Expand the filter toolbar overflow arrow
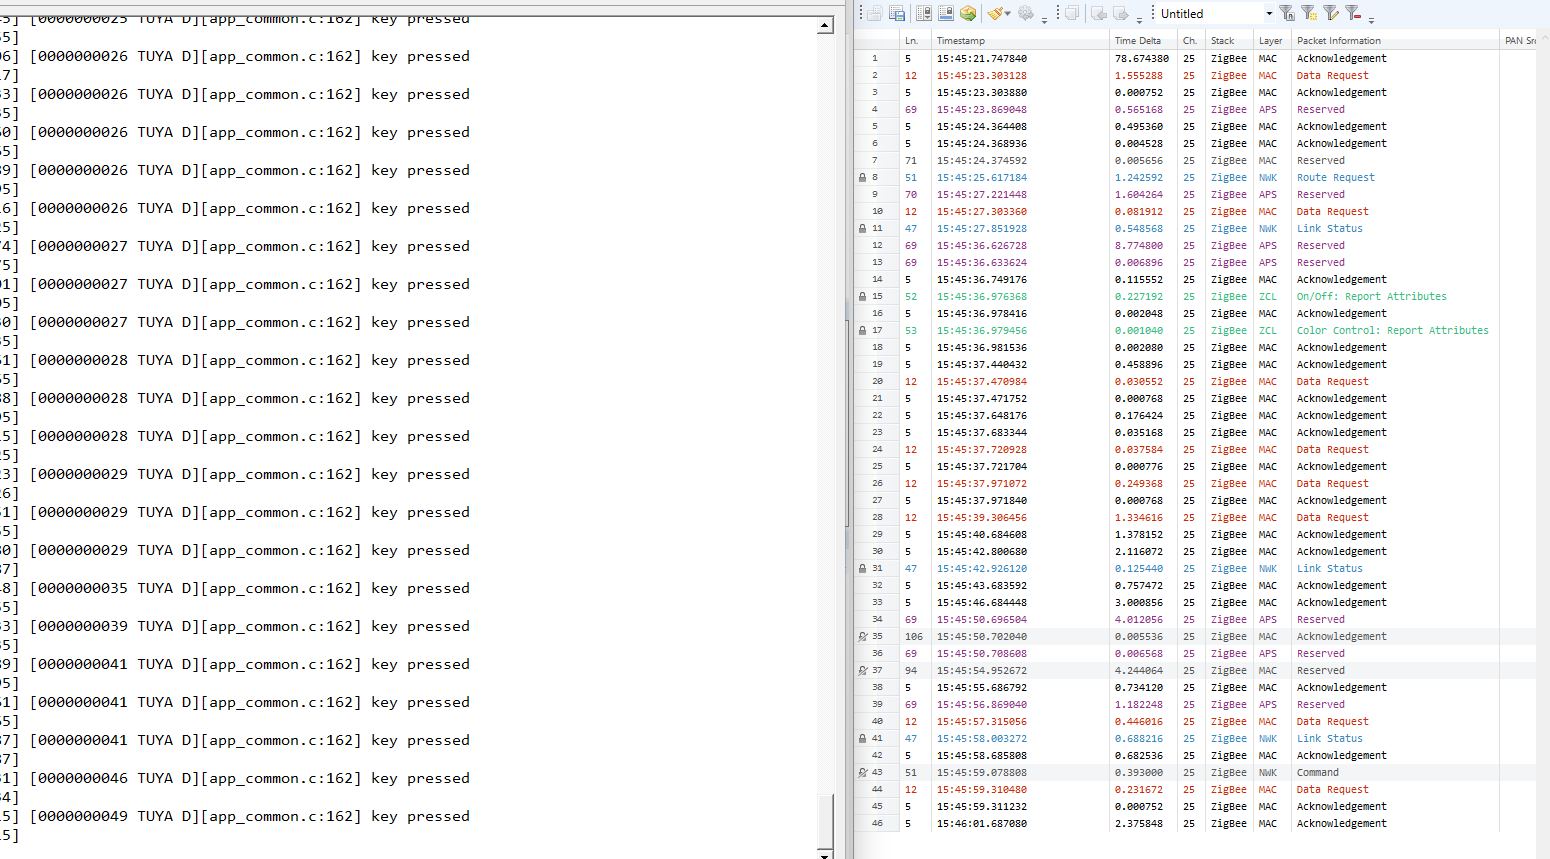Image resolution: width=1550 pixels, height=859 pixels. tap(1371, 18)
